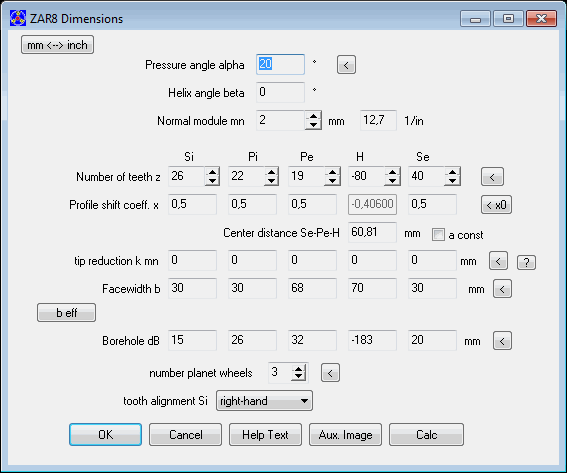Increase Normal module mn with up arrow
567x473 pixels.
[313, 116]
